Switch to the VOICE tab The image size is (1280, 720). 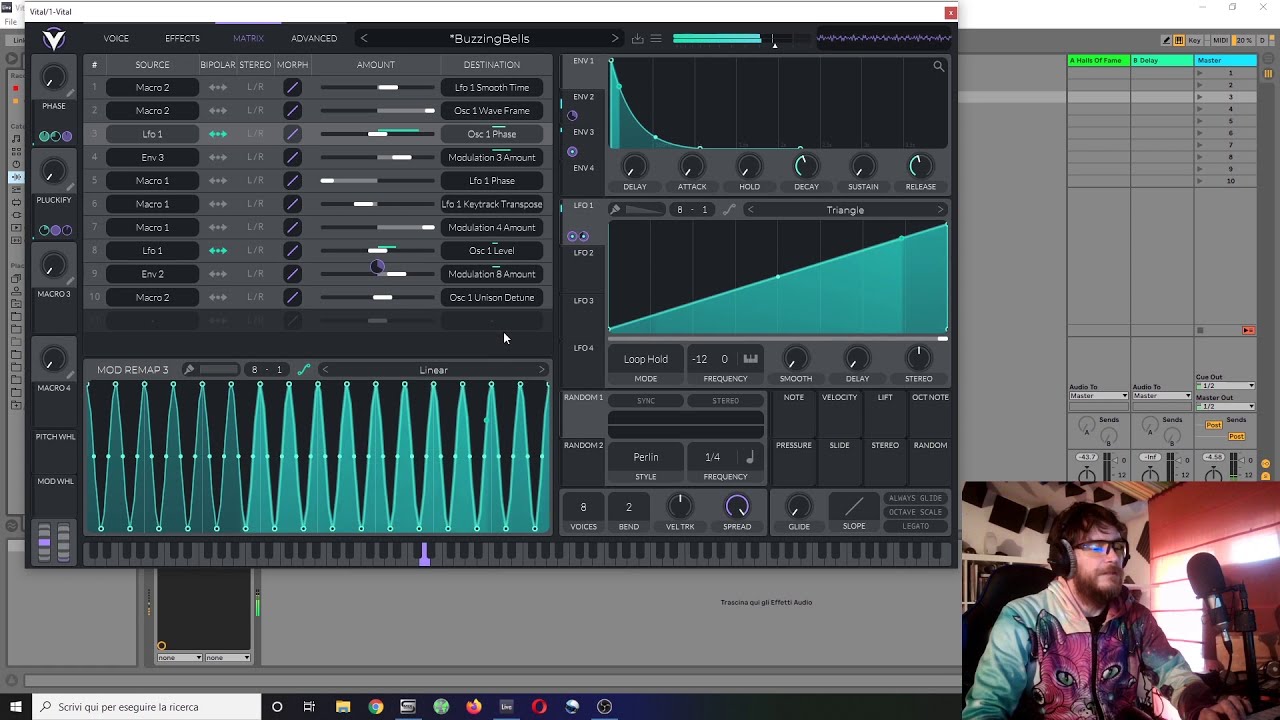[x=116, y=39]
